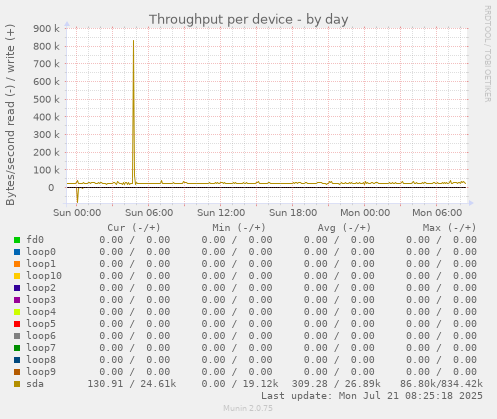The width and height of the screenshot is (497, 419).
Task: Click the 'Munin 2.0.75' footer text
Action: coord(248,408)
